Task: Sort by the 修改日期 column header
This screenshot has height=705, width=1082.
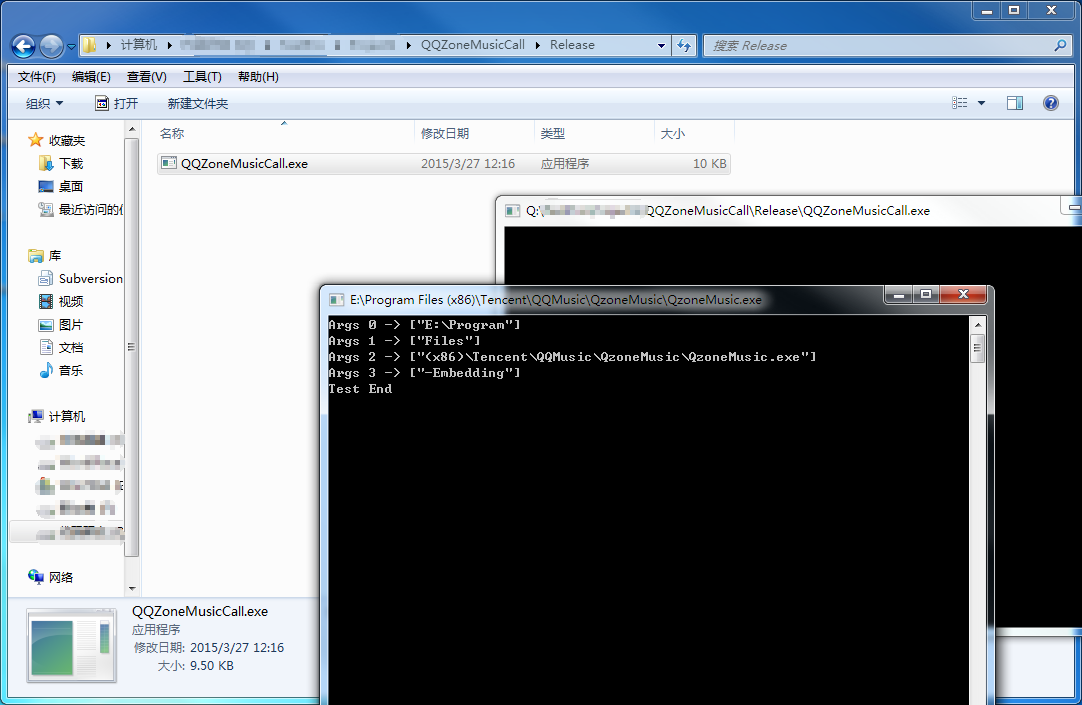Action: (x=475, y=133)
